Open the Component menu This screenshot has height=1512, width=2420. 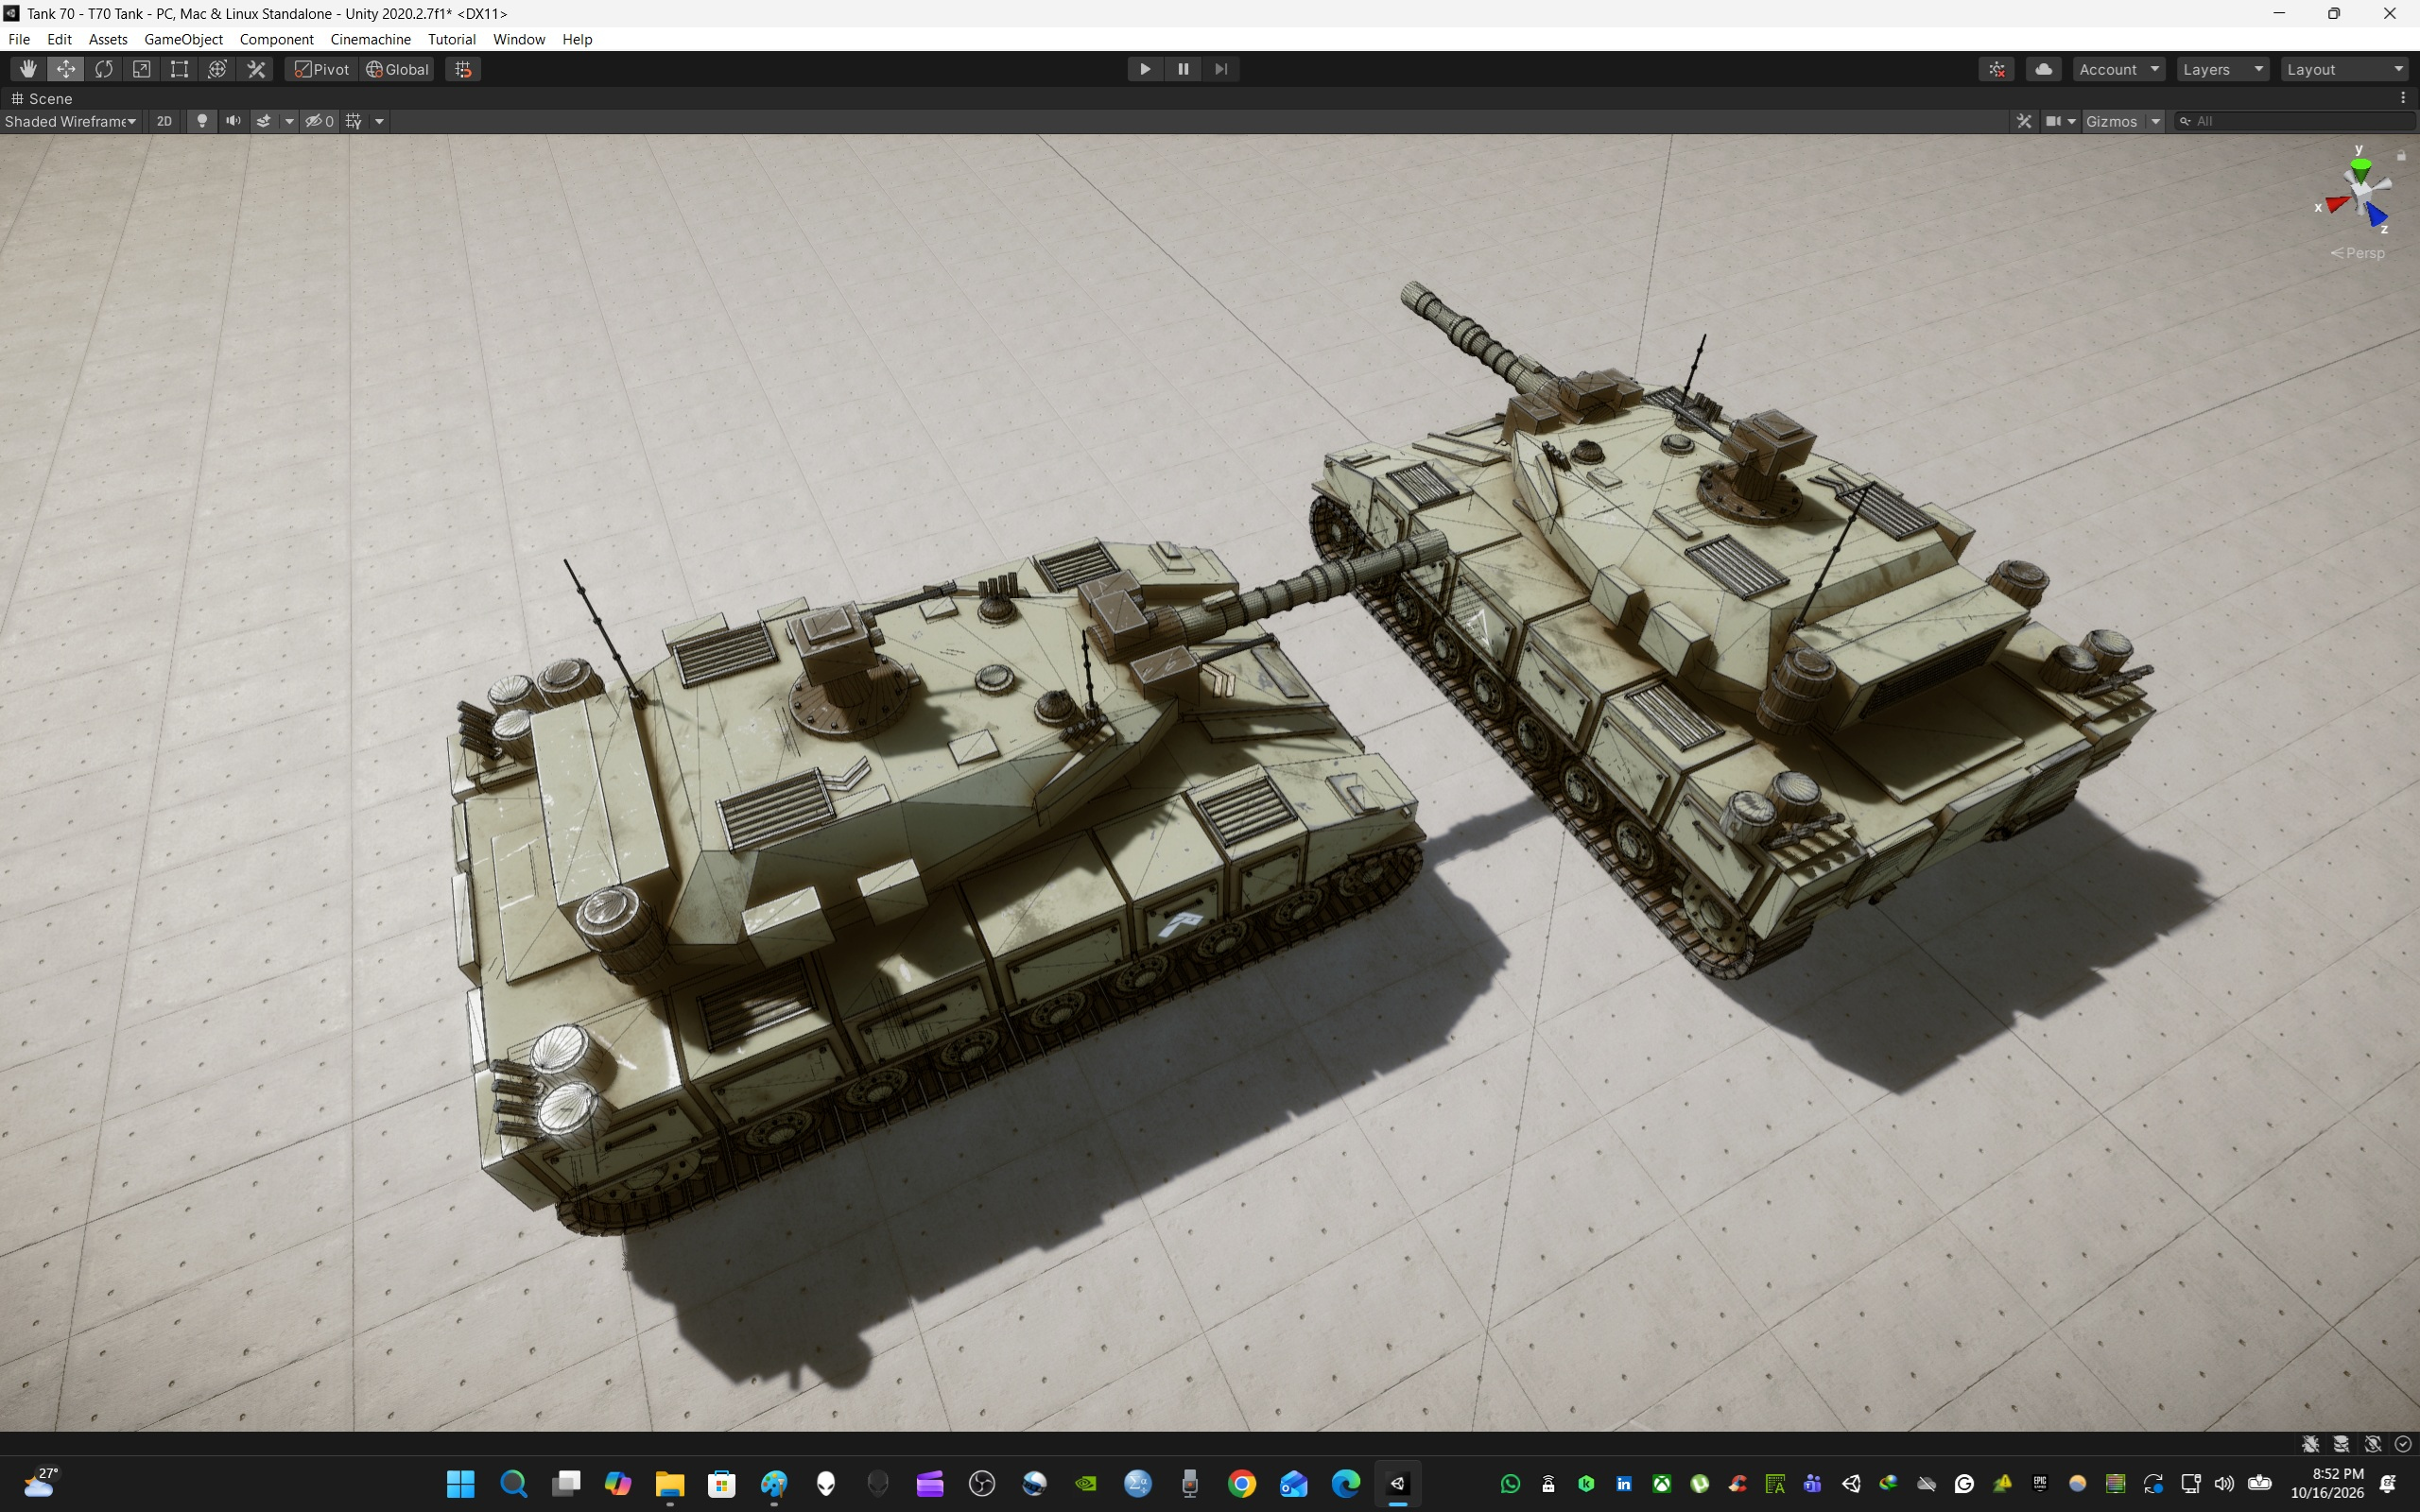pyautogui.click(x=276, y=39)
